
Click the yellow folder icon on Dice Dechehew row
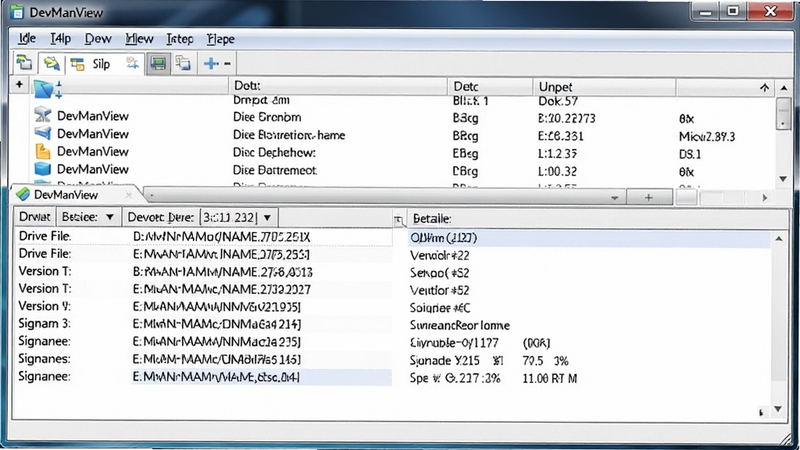(43, 151)
